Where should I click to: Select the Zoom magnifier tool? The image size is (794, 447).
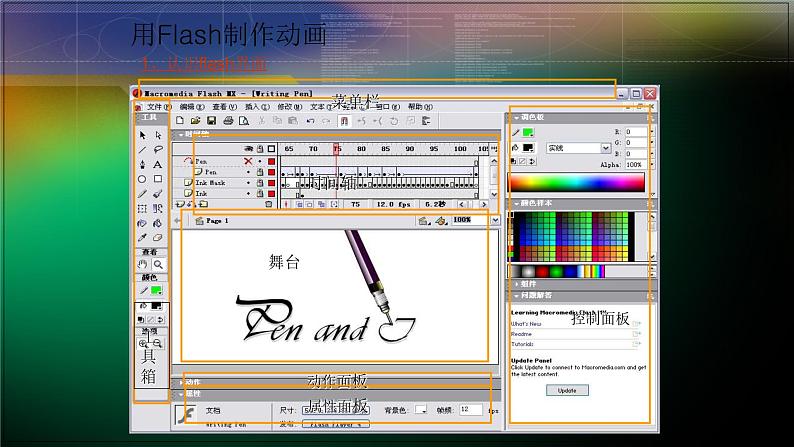pyautogui.click(x=158, y=264)
